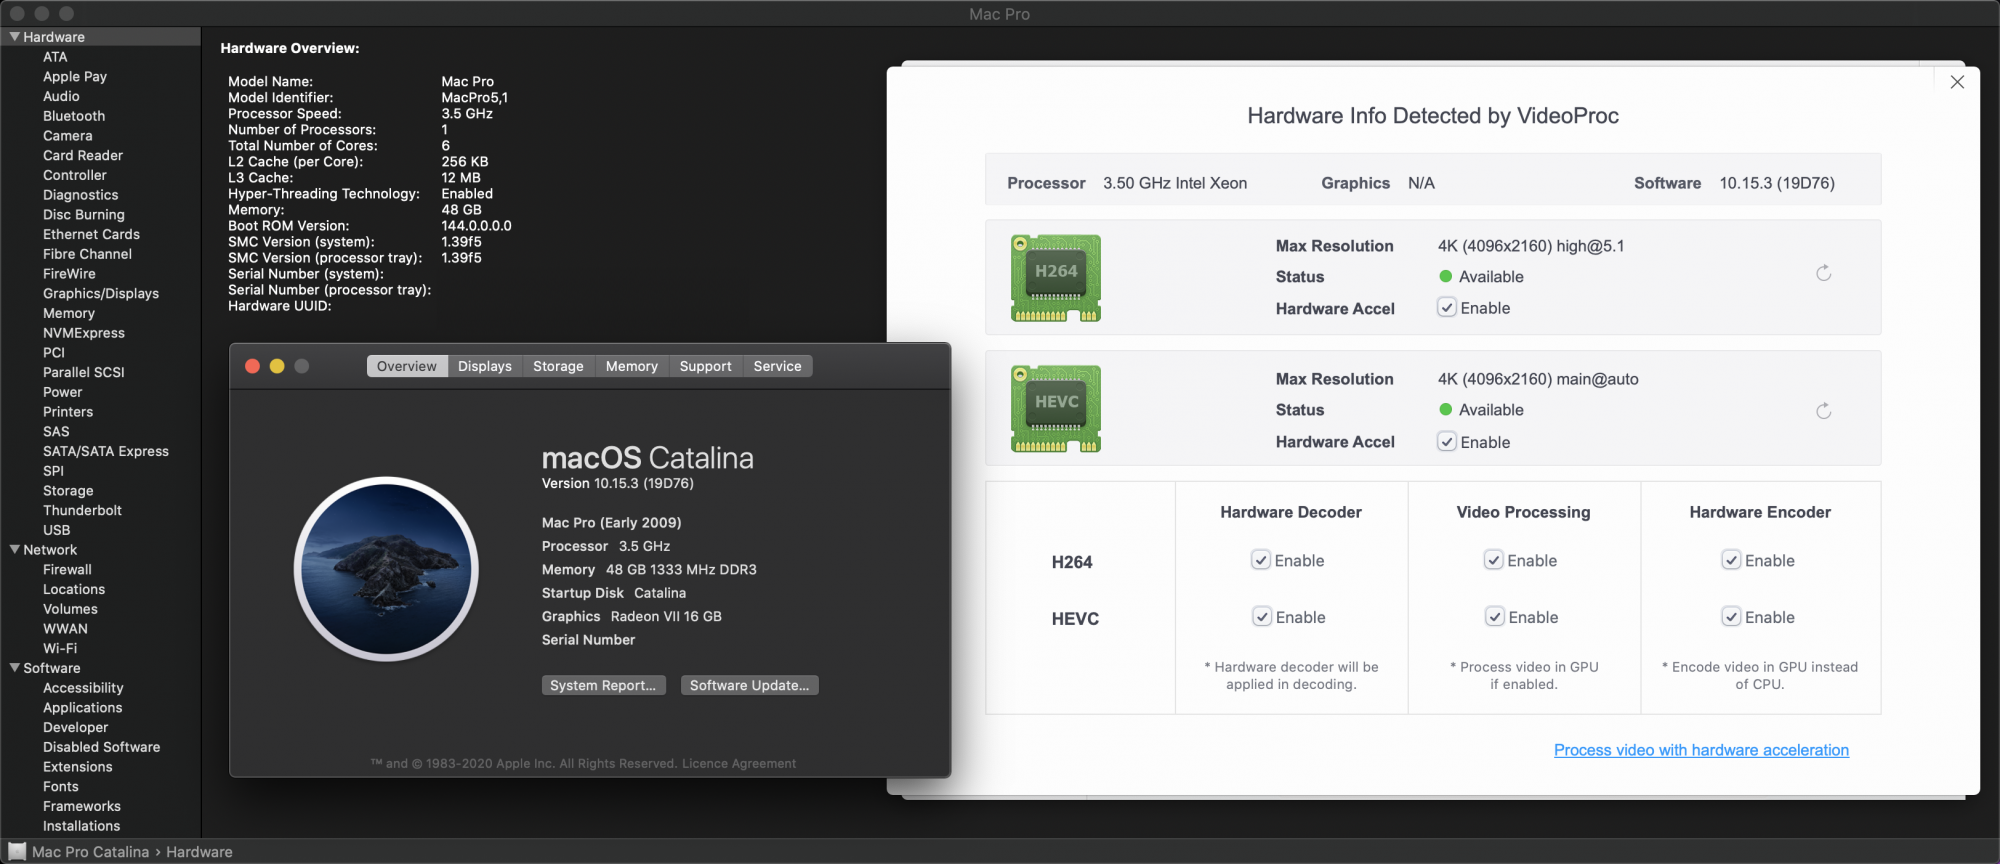The image size is (2000, 864).
Task: Switch to the Service tab
Action: pyautogui.click(x=778, y=366)
